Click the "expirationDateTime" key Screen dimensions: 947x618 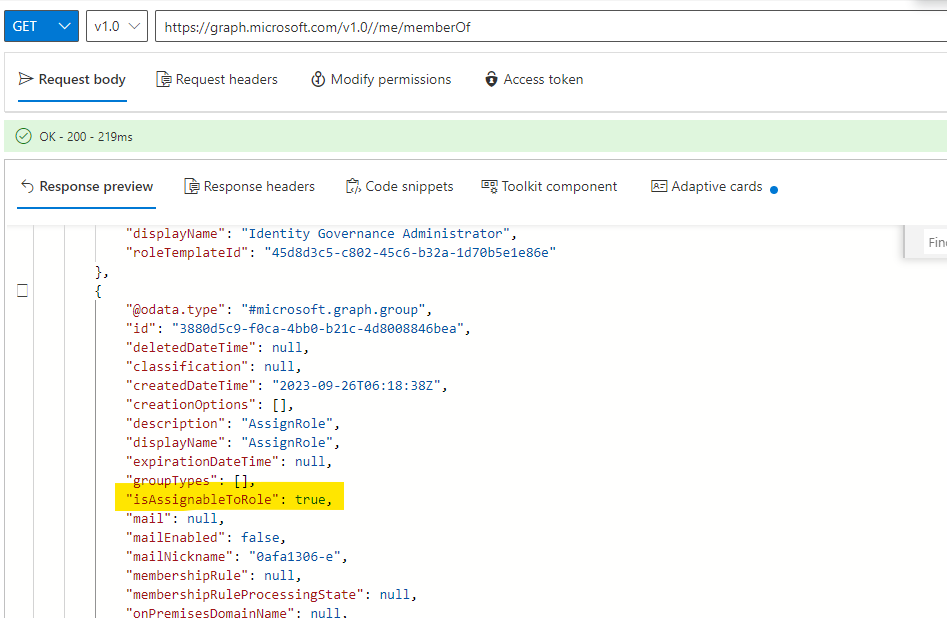(x=202, y=462)
